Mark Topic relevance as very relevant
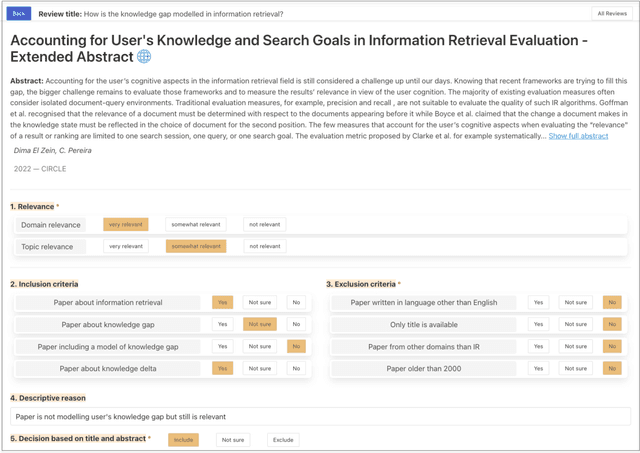The width and height of the screenshot is (640, 453). [x=126, y=246]
